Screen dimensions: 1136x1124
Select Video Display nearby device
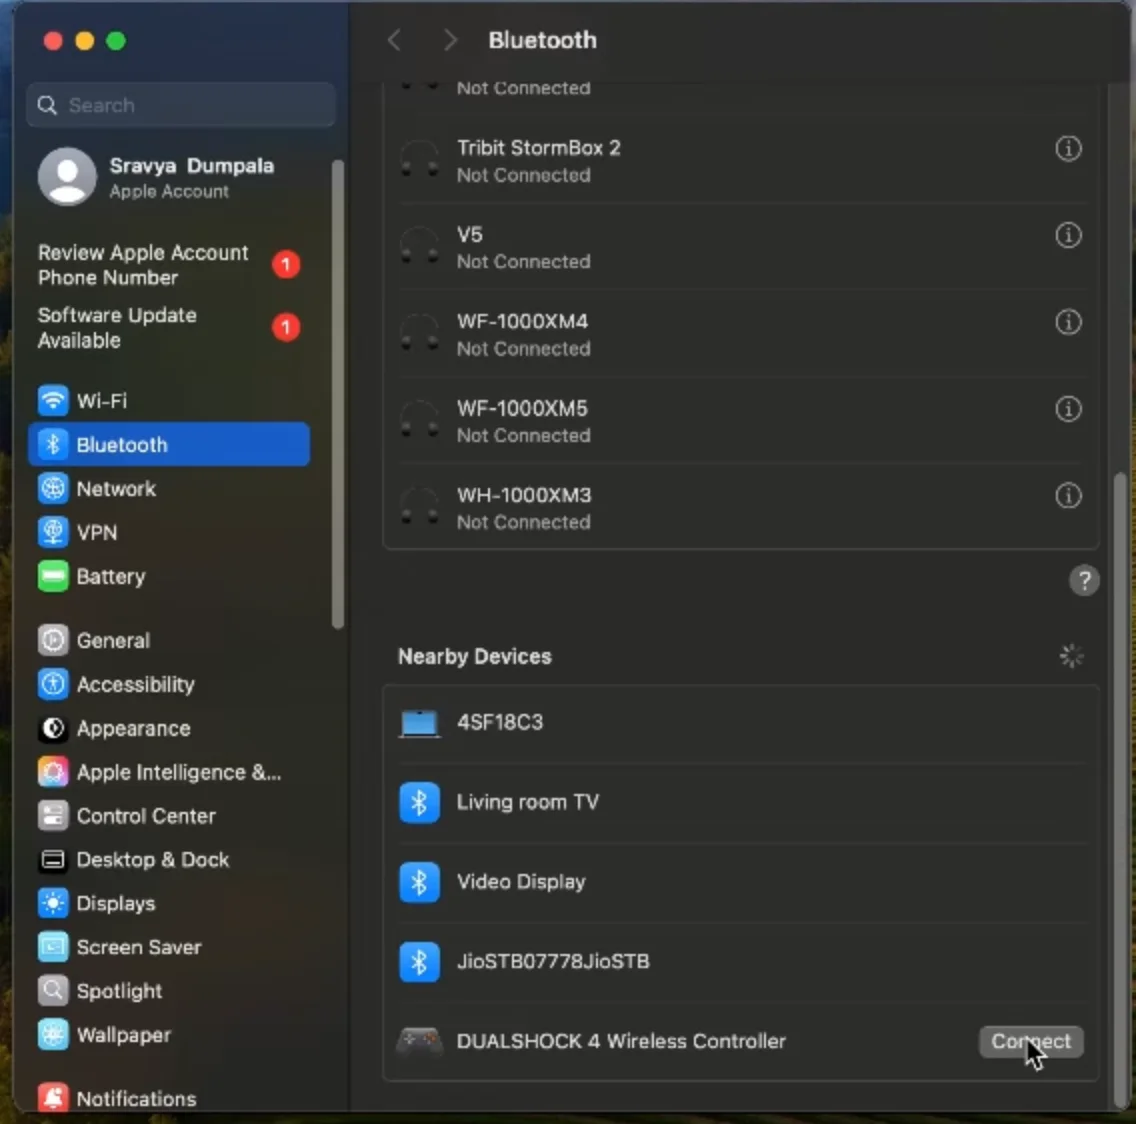[741, 882]
